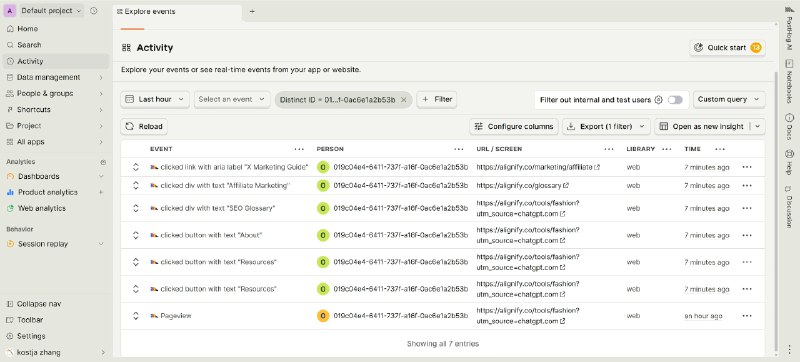Click the Quick start button

(727, 48)
